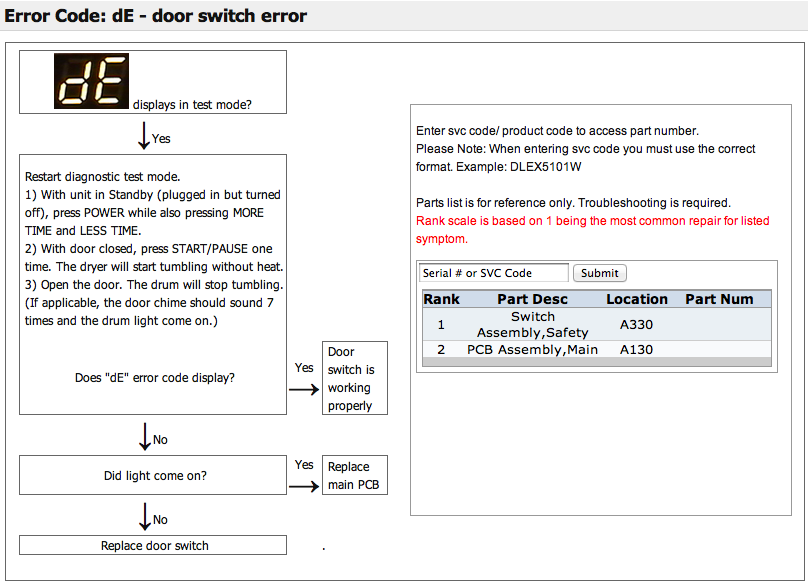Select the Part Desc column header
808x585 pixels.
[x=532, y=299]
